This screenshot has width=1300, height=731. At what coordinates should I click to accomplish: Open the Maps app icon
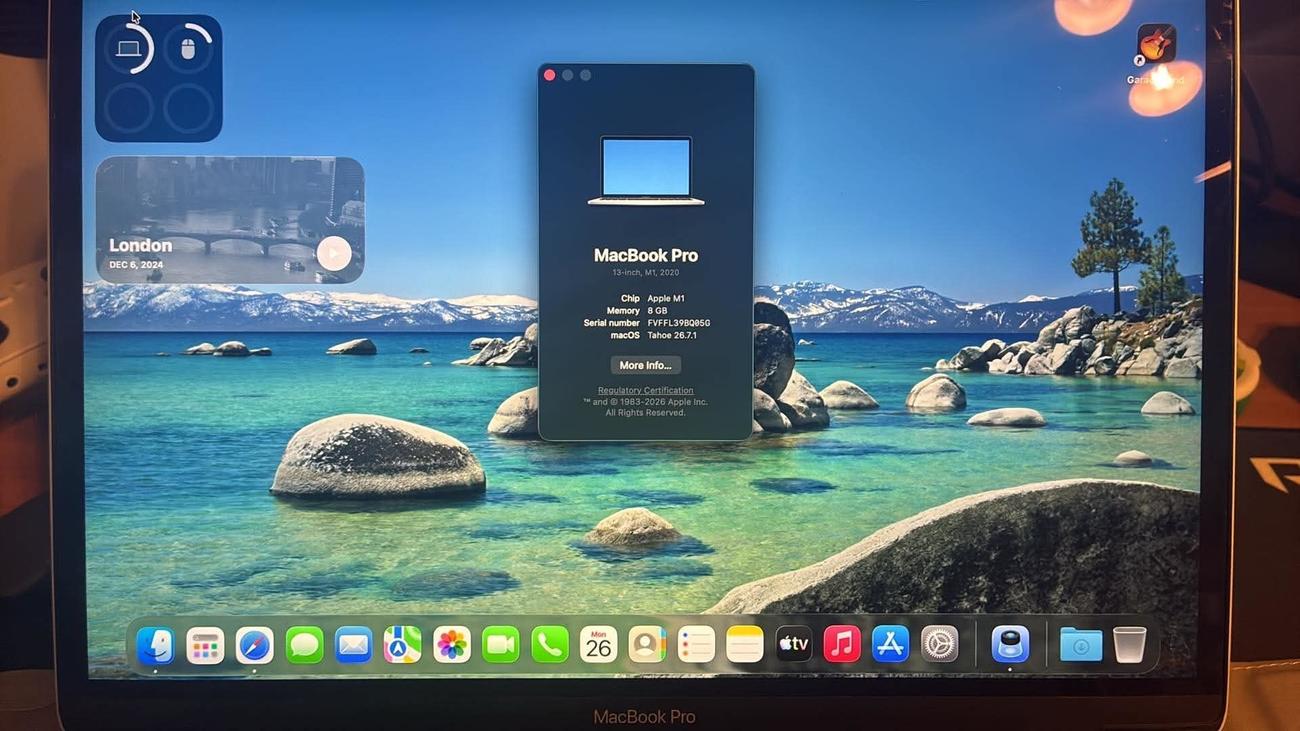coord(402,645)
